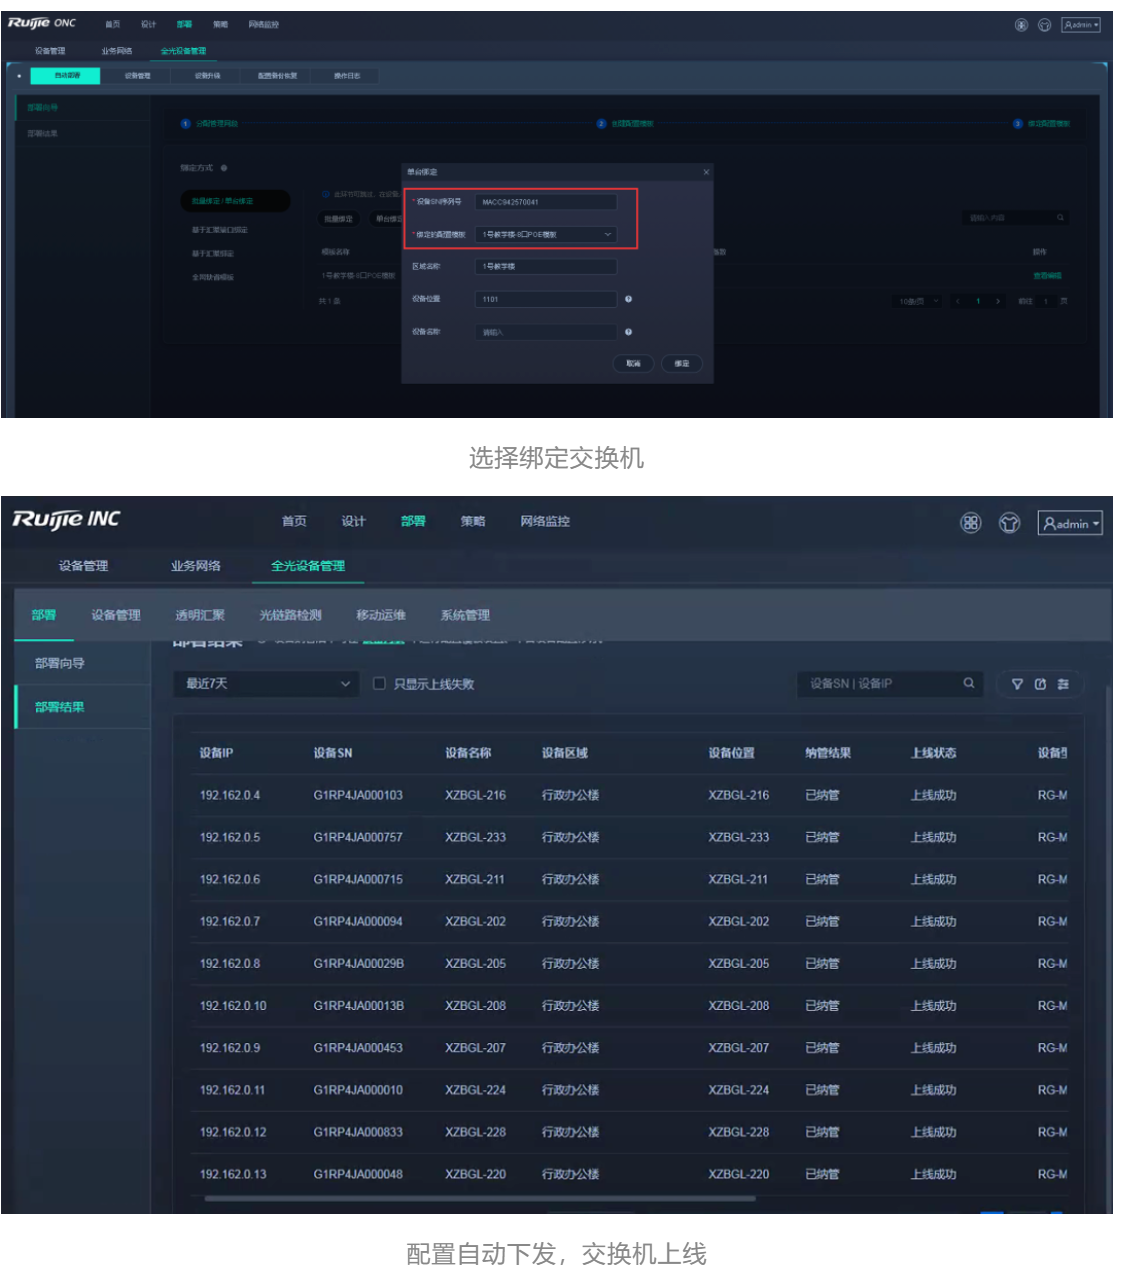Image resolution: width=1124 pixels, height=1265 pixels.
Task: Select 部署向导 in the left sidebar
Action: click(60, 663)
